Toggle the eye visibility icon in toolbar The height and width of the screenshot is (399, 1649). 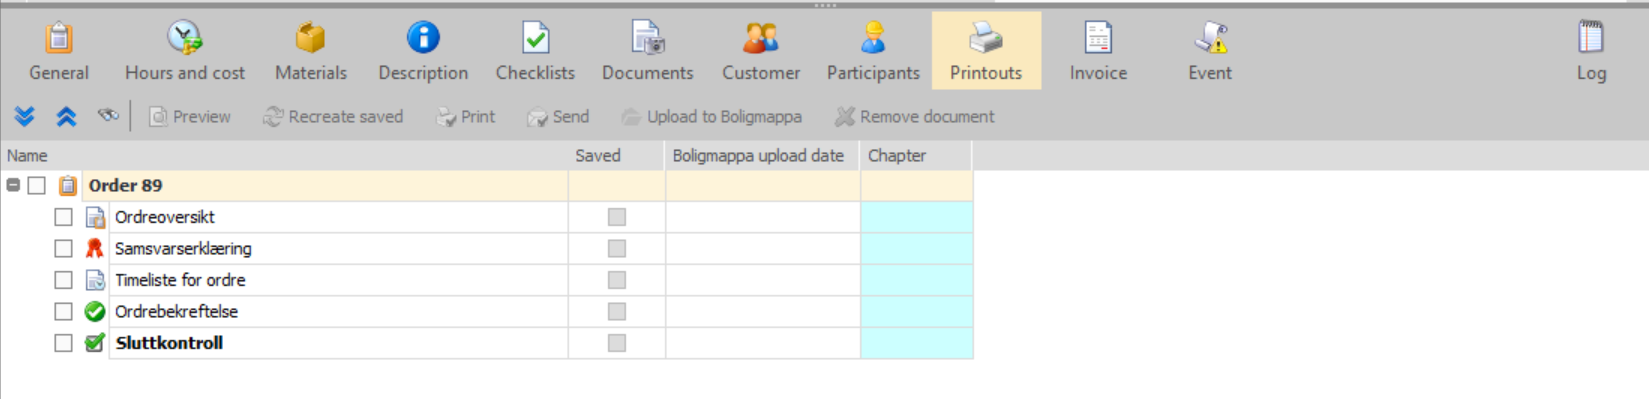(x=108, y=116)
